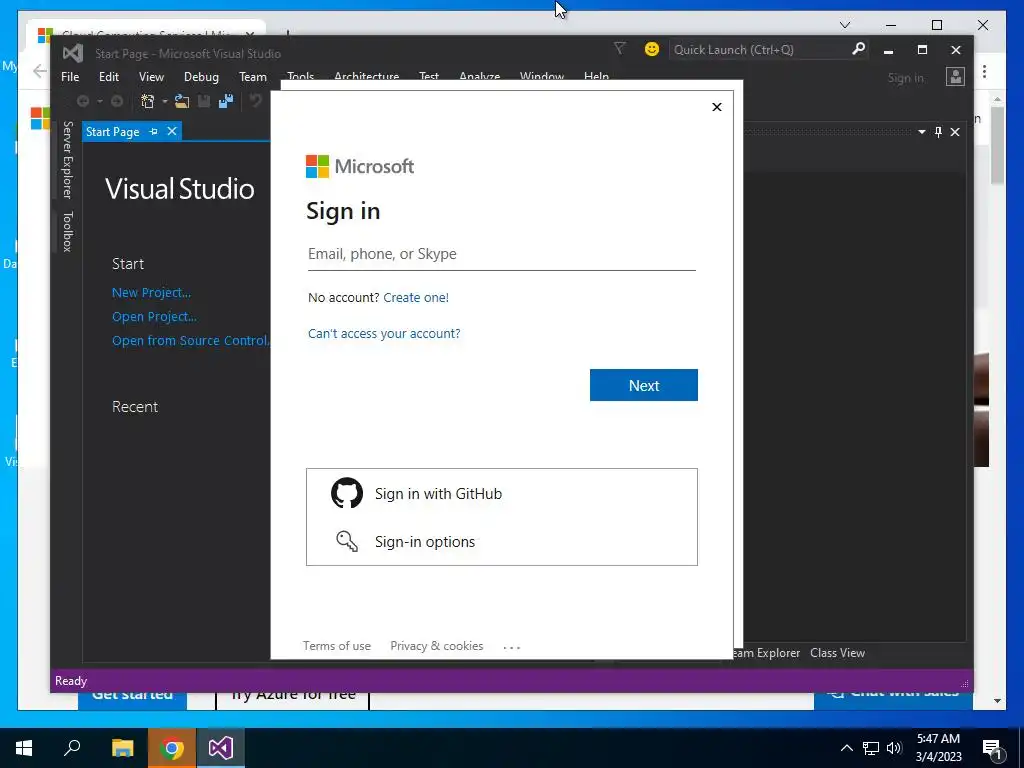This screenshot has width=1024, height=768.
Task: Click the Microsoft logo in sign-in dialog
Action: tap(360, 167)
